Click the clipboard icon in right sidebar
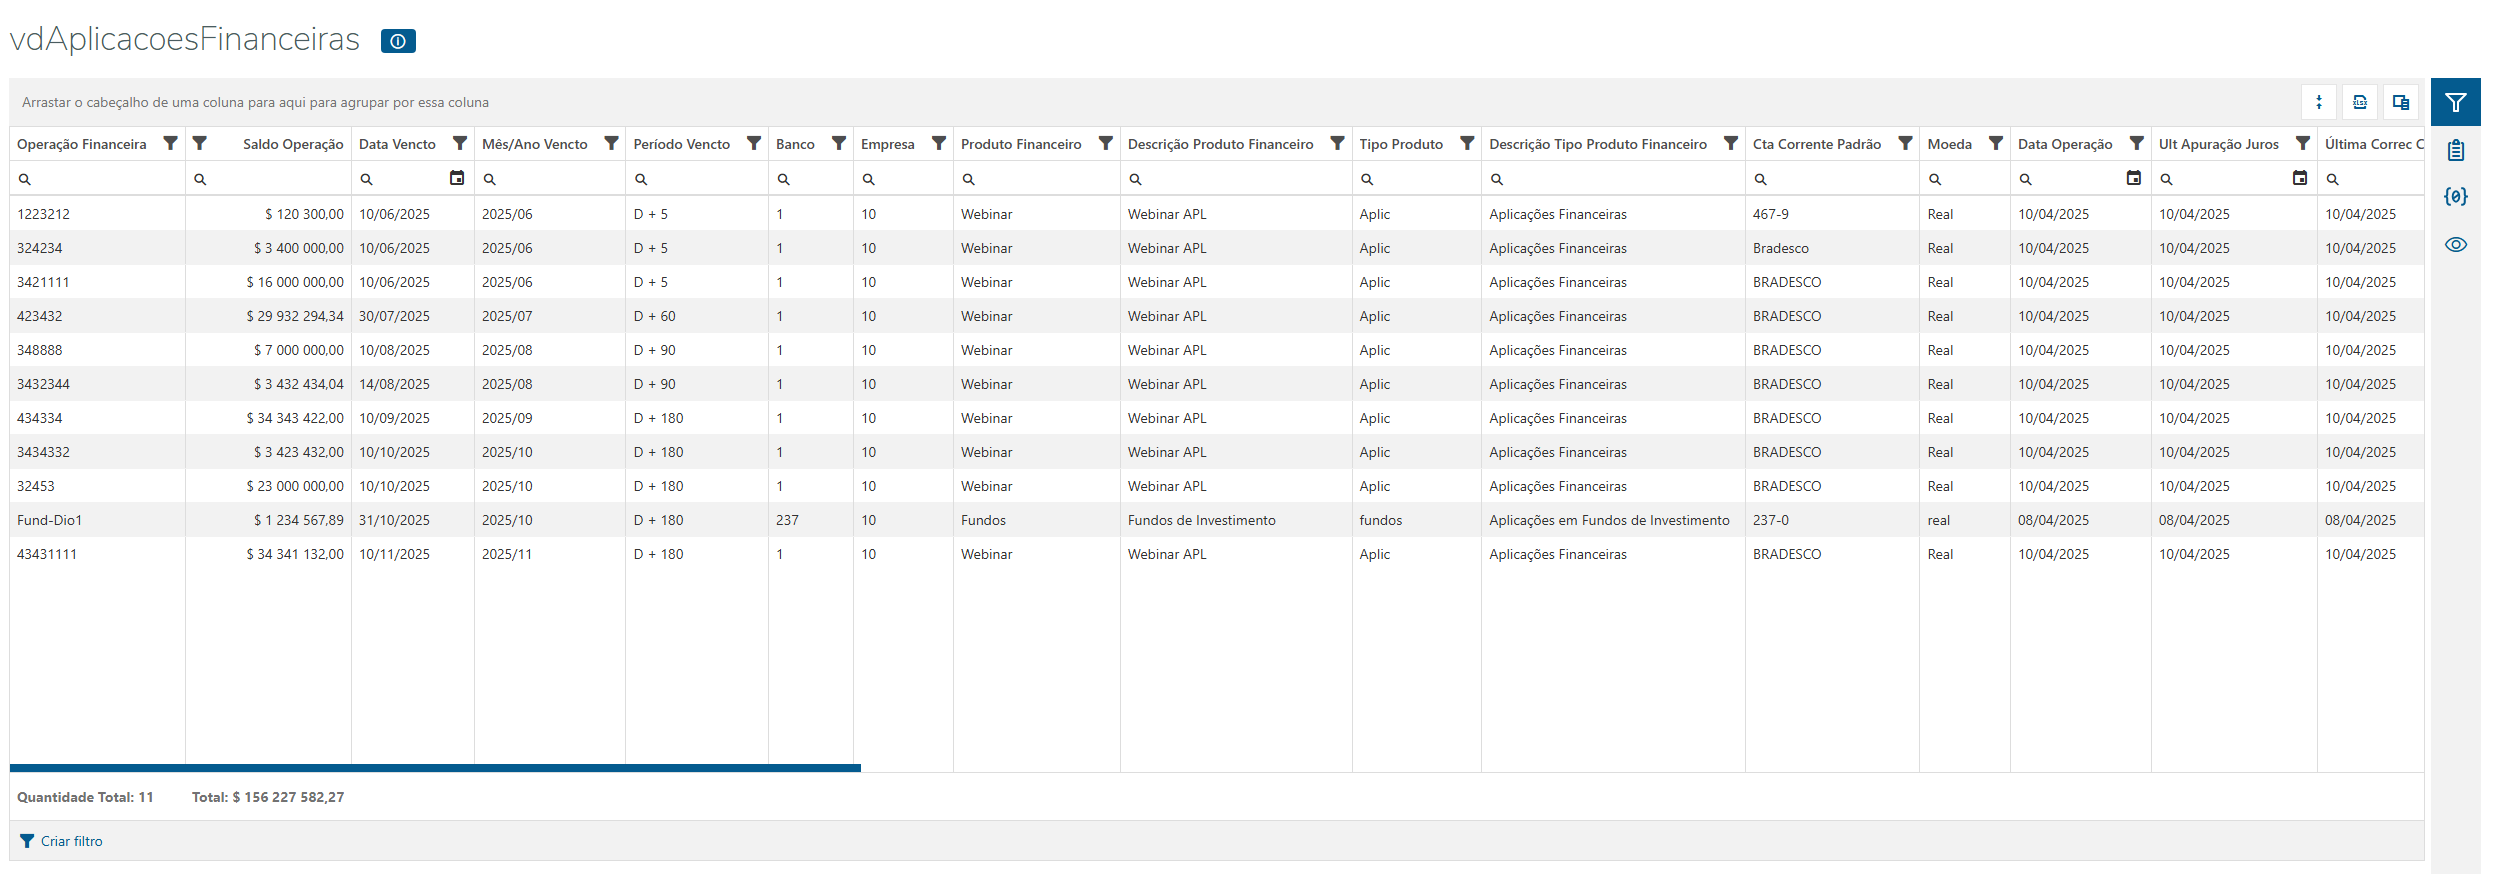 click(2456, 151)
